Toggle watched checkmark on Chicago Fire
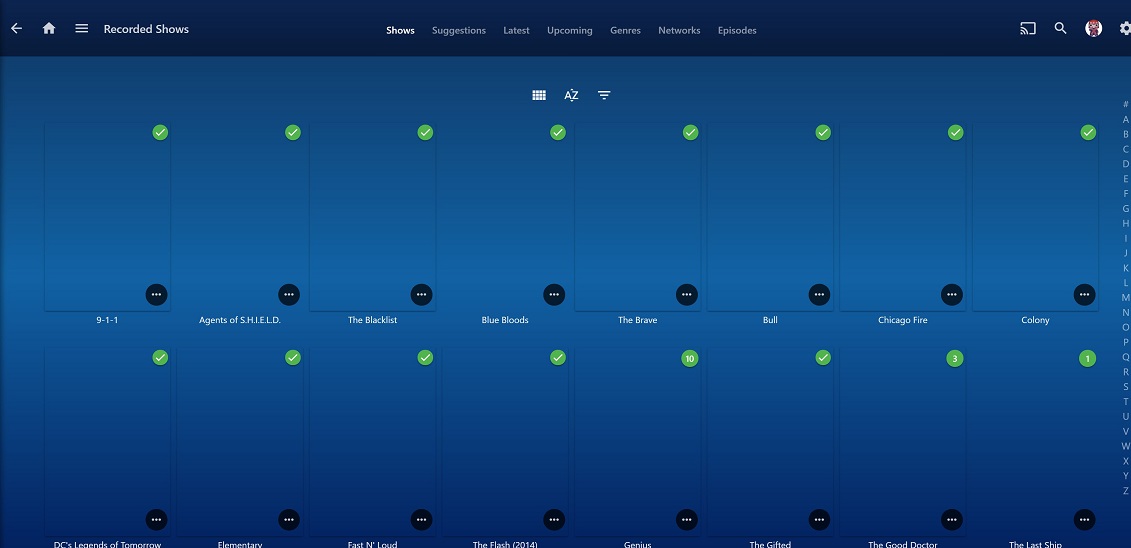The image size is (1131, 548). pos(956,132)
